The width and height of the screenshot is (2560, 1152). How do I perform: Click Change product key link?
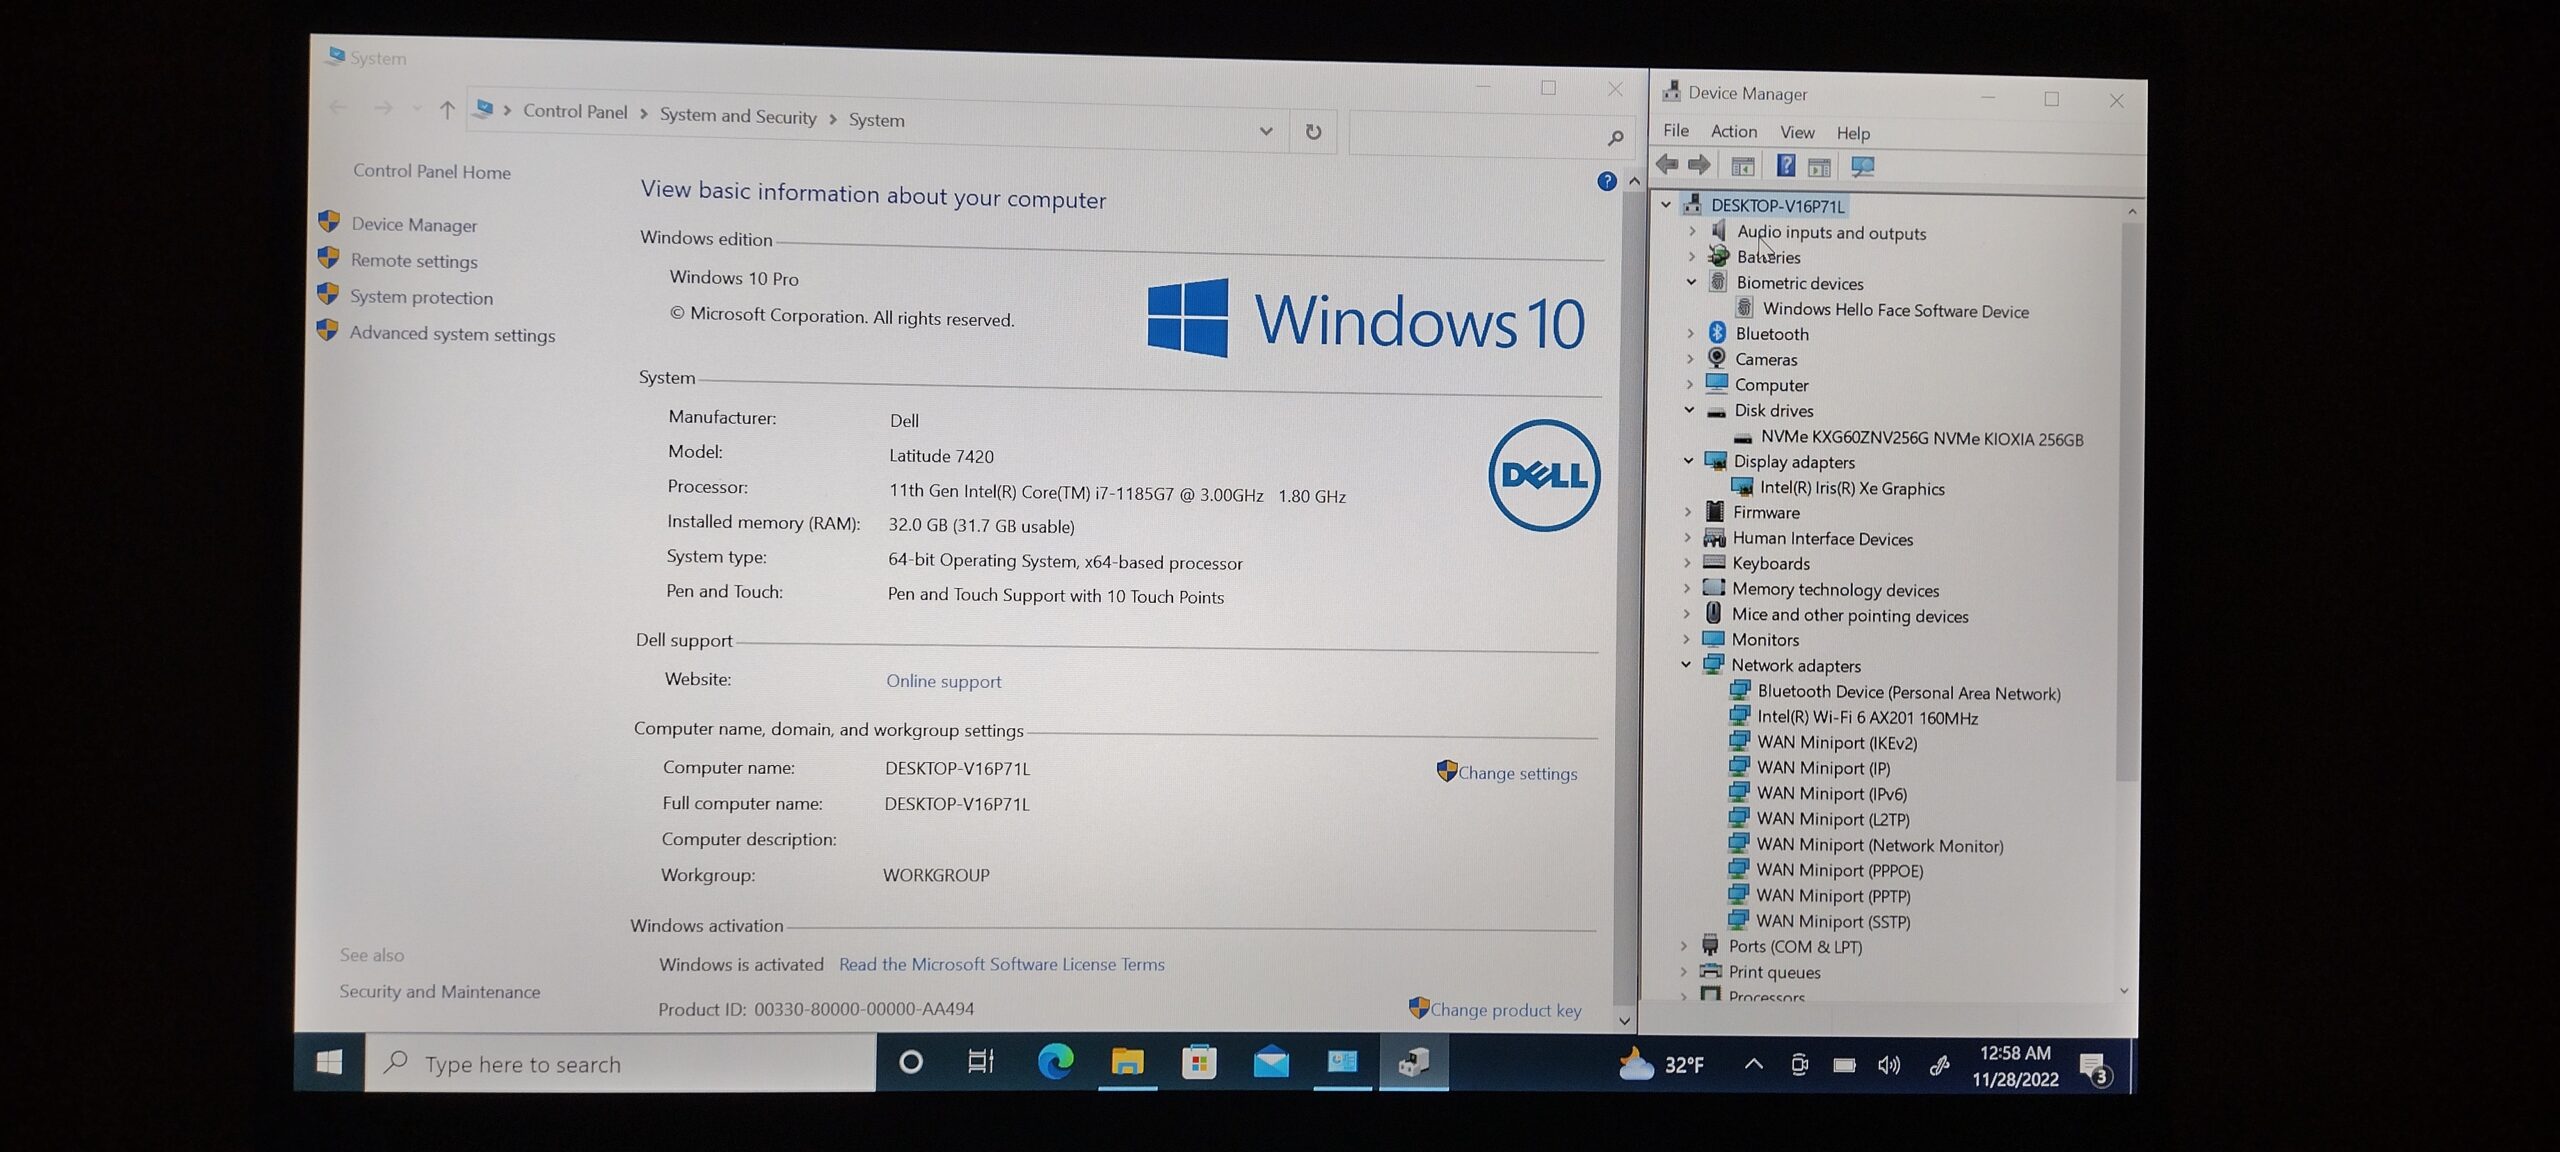(1505, 1010)
